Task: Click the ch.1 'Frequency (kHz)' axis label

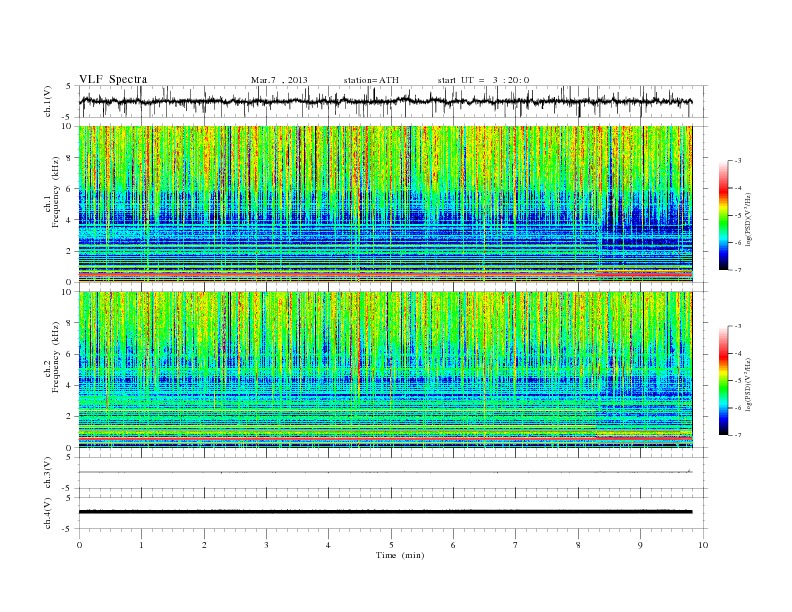Action: pyautogui.click(x=56, y=191)
